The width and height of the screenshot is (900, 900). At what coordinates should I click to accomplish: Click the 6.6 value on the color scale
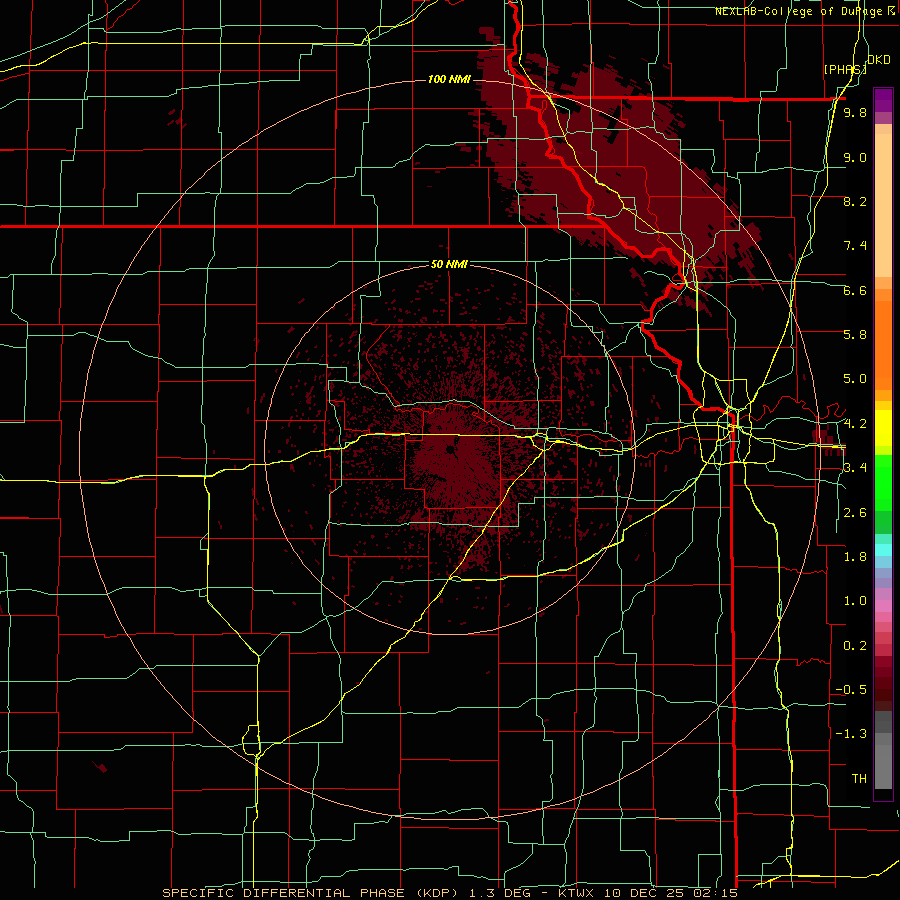click(x=855, y=290)
